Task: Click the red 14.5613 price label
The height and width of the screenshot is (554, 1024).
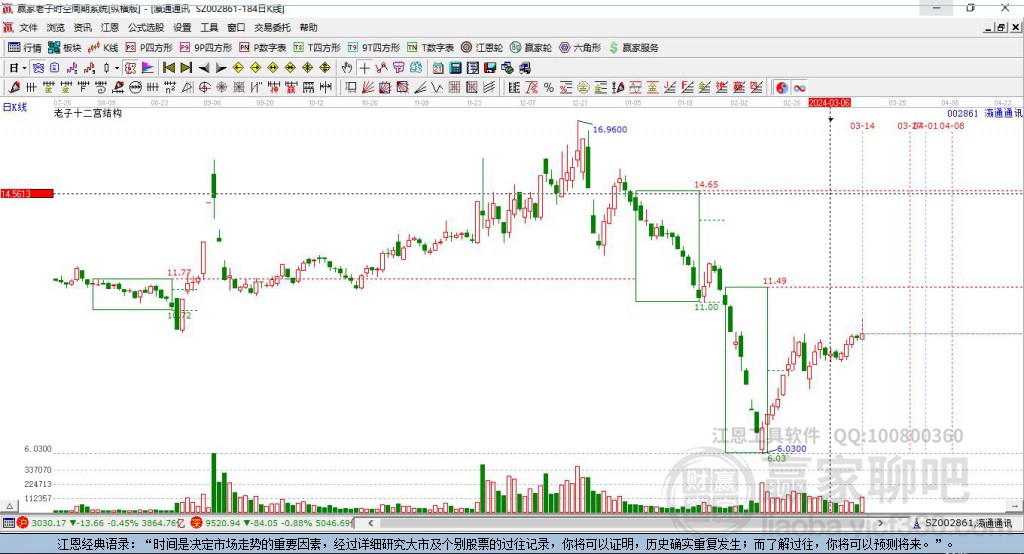Action: point(27,193)
